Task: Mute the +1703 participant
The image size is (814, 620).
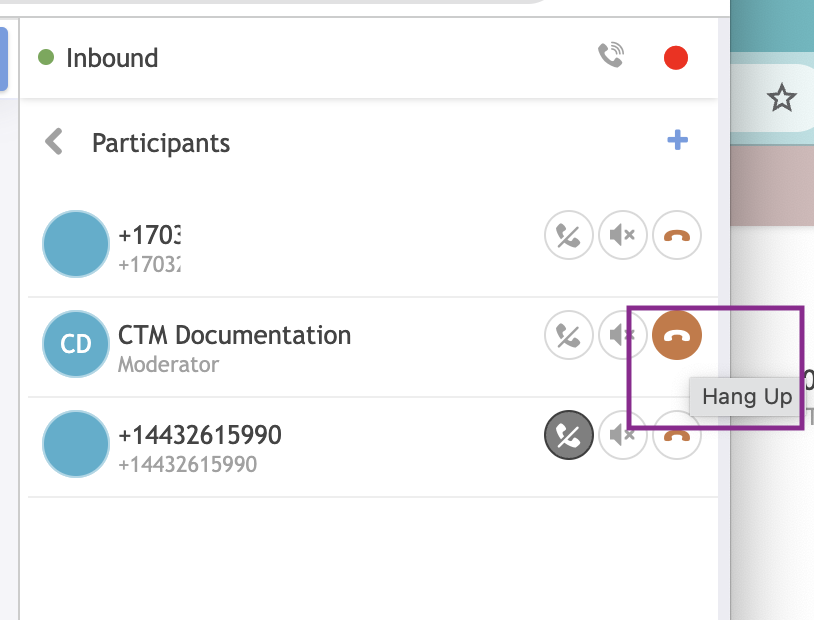Action: 623,236
